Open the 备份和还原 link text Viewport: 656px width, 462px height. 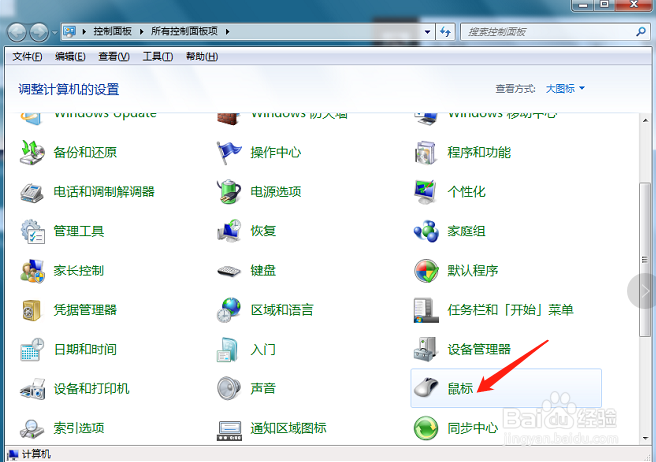click(x=85, y=152)
